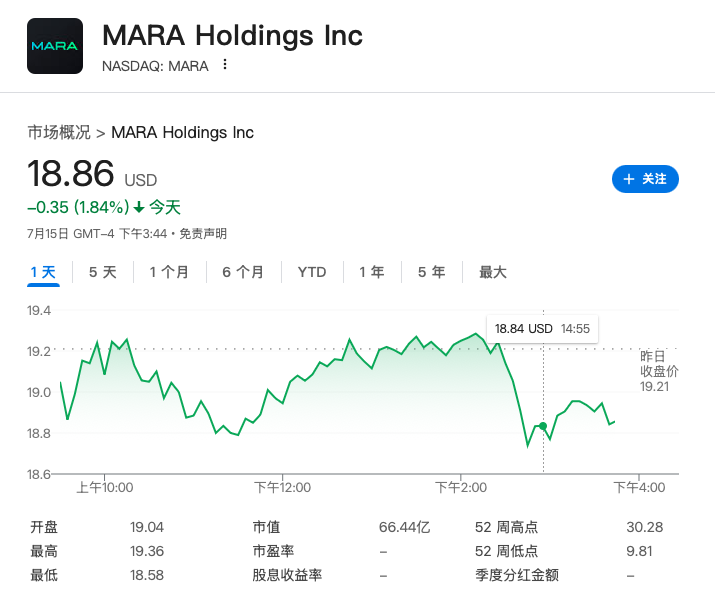This screenshot has width=715, height=597.
Task: Select the 最大 maximum range tab
Action: 493,272
